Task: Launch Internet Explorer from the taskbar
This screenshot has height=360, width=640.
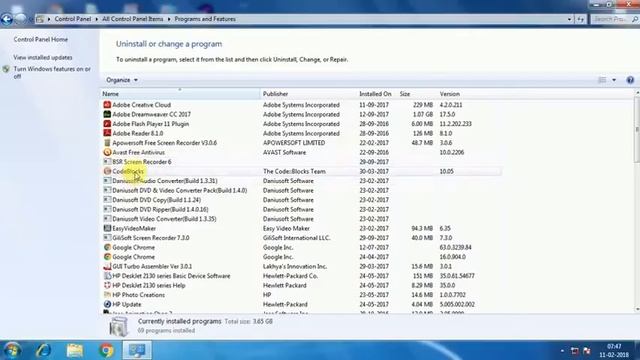Action: [x=43, y=350]
